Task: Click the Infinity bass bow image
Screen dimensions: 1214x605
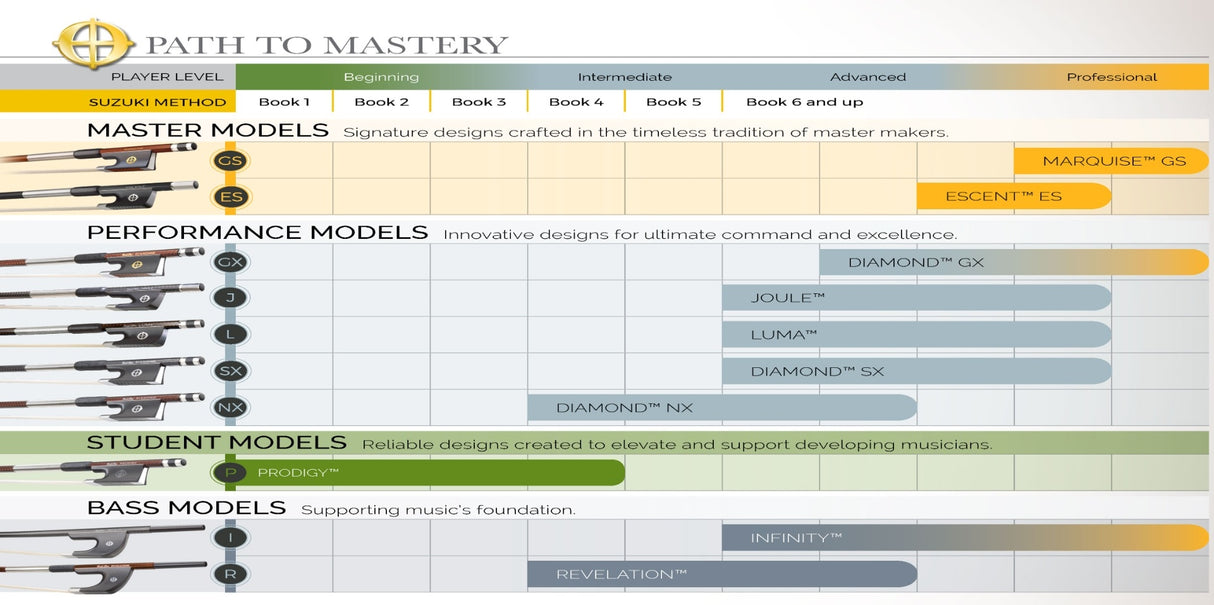Action: tap(100, 540)
